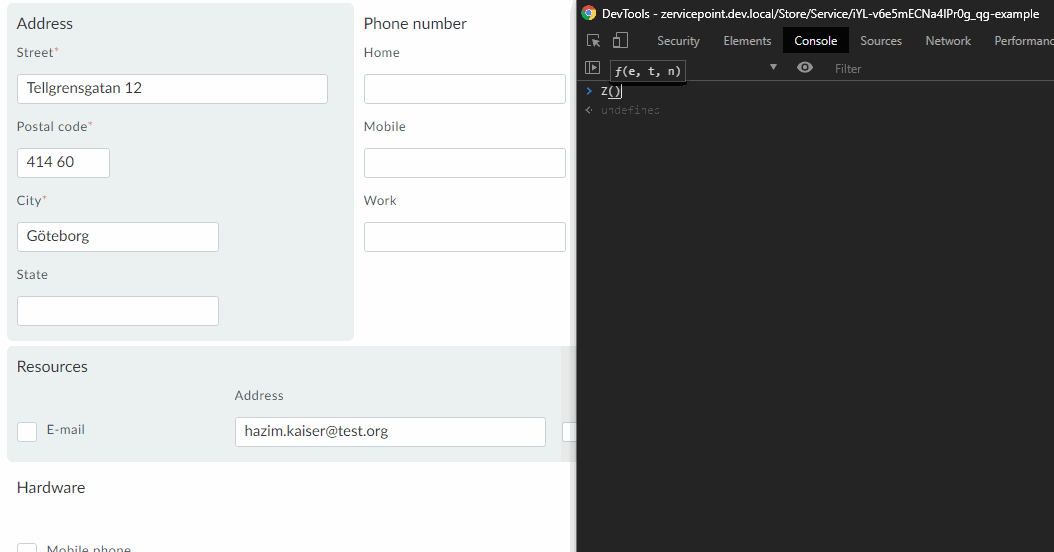
Task: Activate the inspect element picker icon
Action: 593,41
